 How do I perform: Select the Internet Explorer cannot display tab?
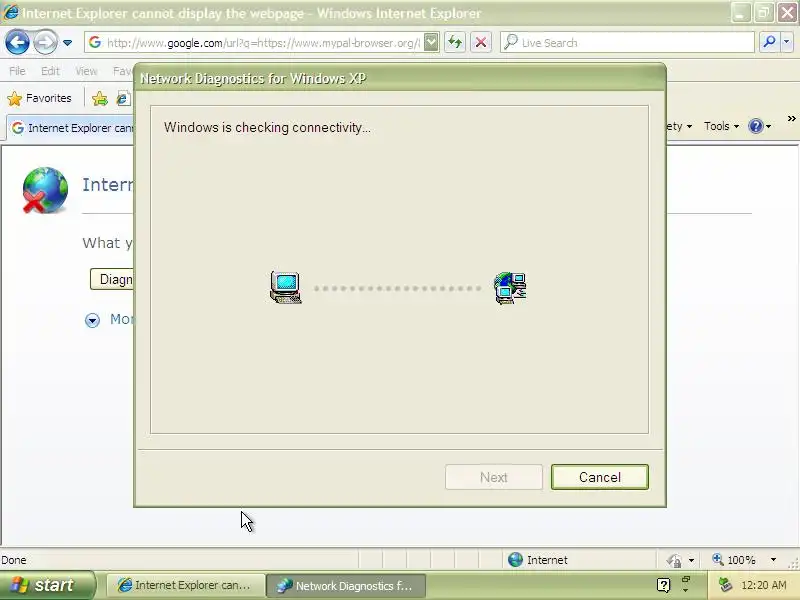(x=71, y=128)
